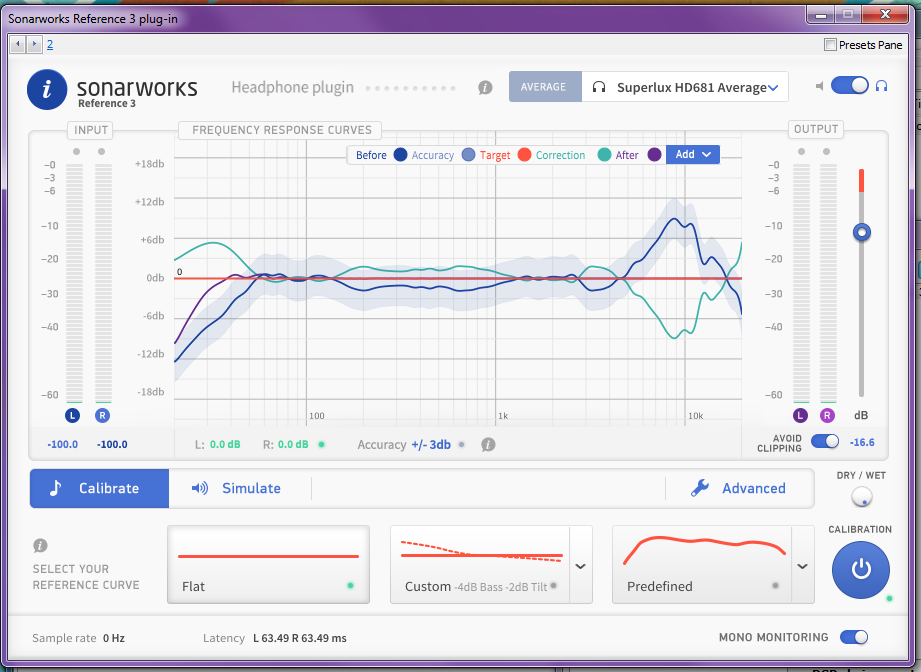Expand the Predefined curve dropdown arrow
The height and width of the screenshot is (672, 921).
click(802, 566)
